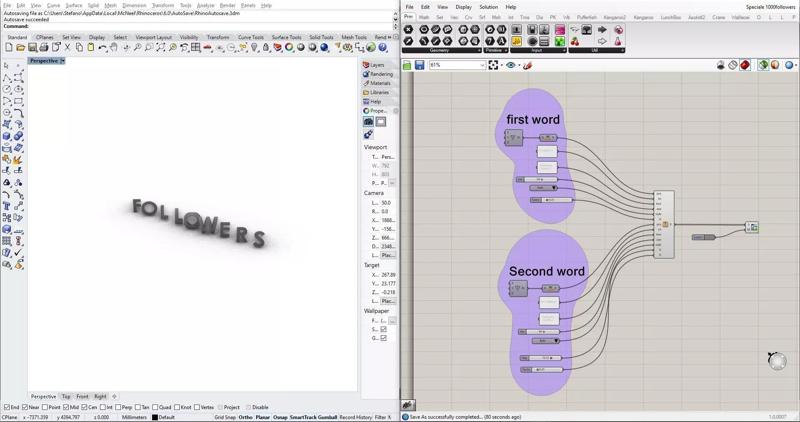Screen dimensions: 800x422
Task: Open the Perspective viewport title dropdown
Action: click(62, 61)
